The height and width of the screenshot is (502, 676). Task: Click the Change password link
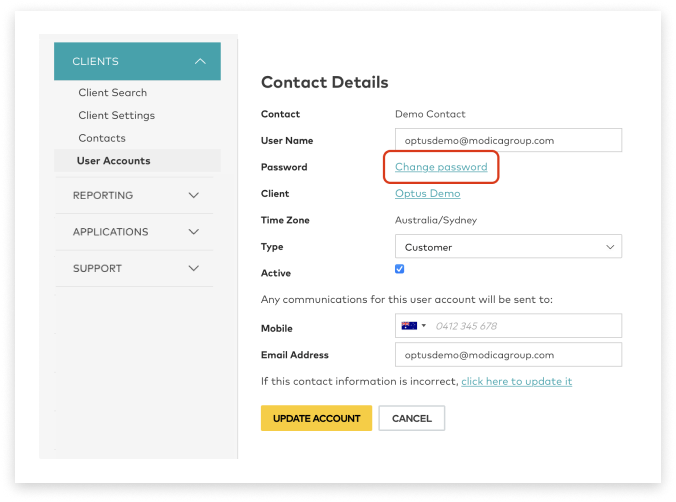coord(441,167)
